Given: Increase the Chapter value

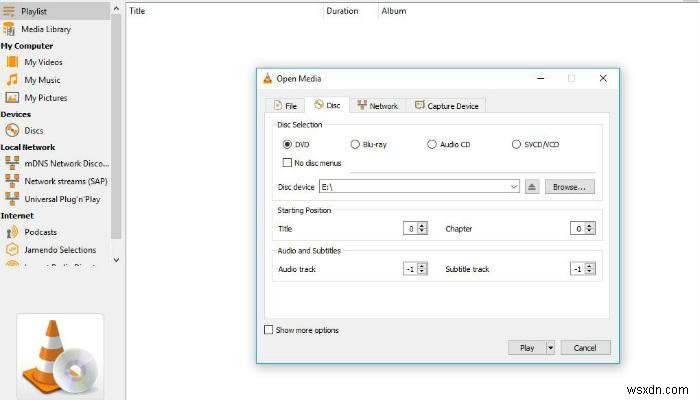Looking at the screenshot, I should 589,225.
